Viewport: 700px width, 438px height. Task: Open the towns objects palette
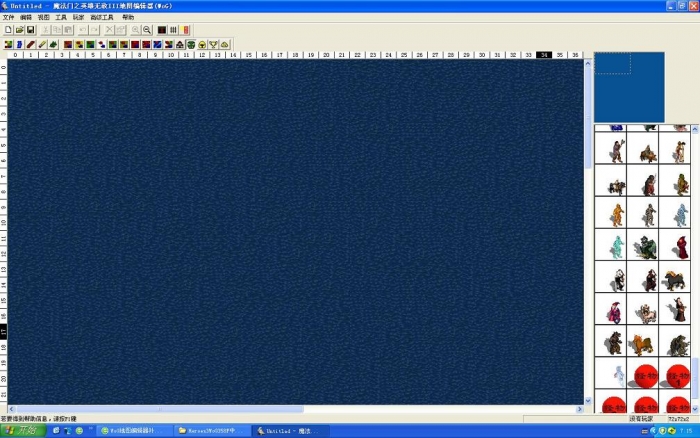[179, 44]
